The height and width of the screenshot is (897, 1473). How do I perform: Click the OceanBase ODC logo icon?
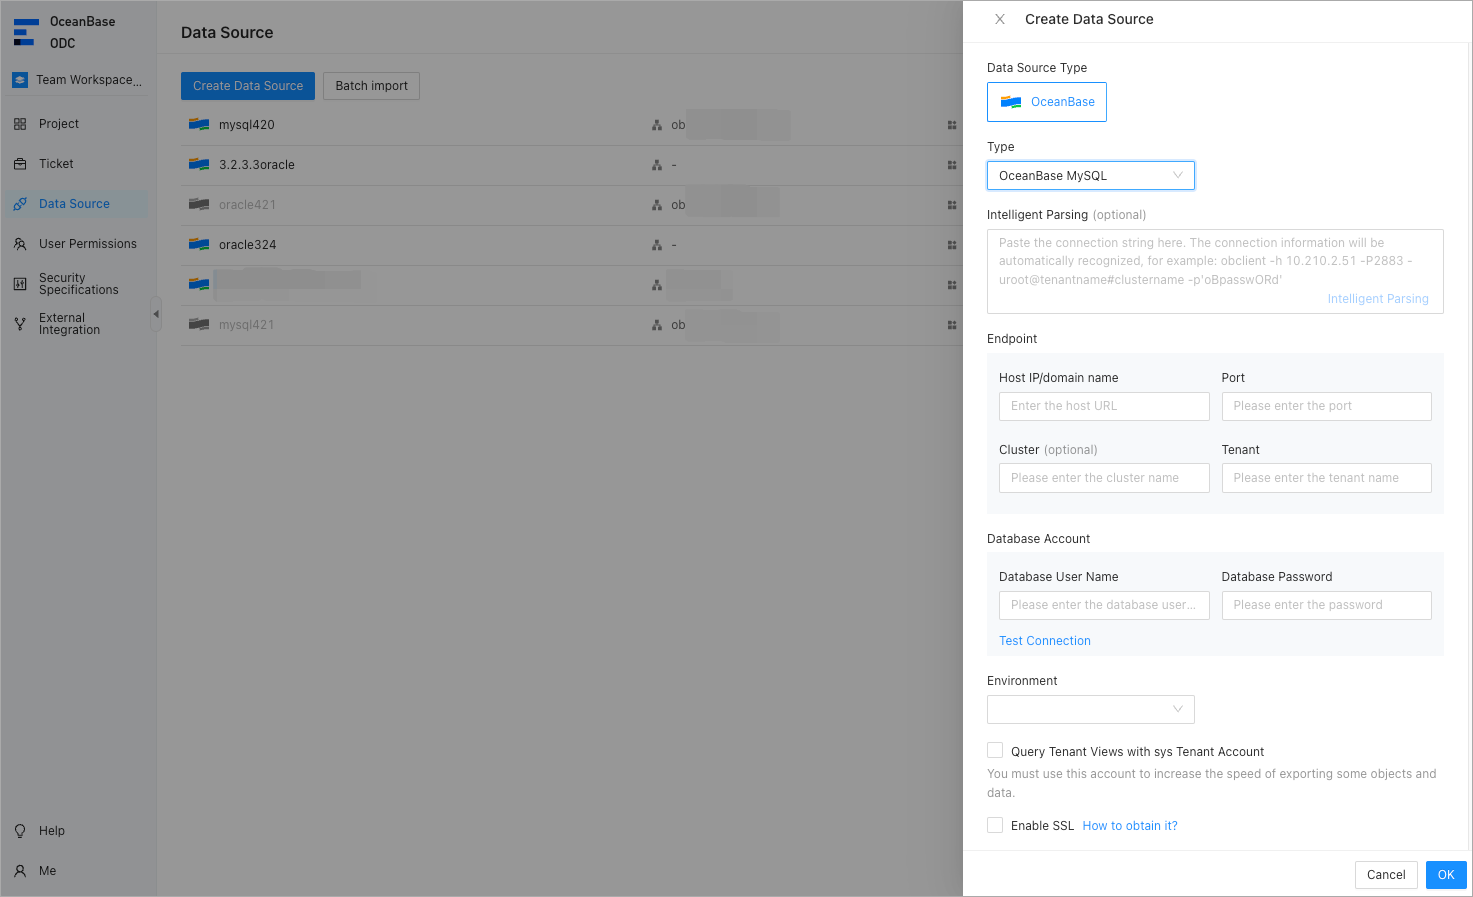click(x=25, y=32)
